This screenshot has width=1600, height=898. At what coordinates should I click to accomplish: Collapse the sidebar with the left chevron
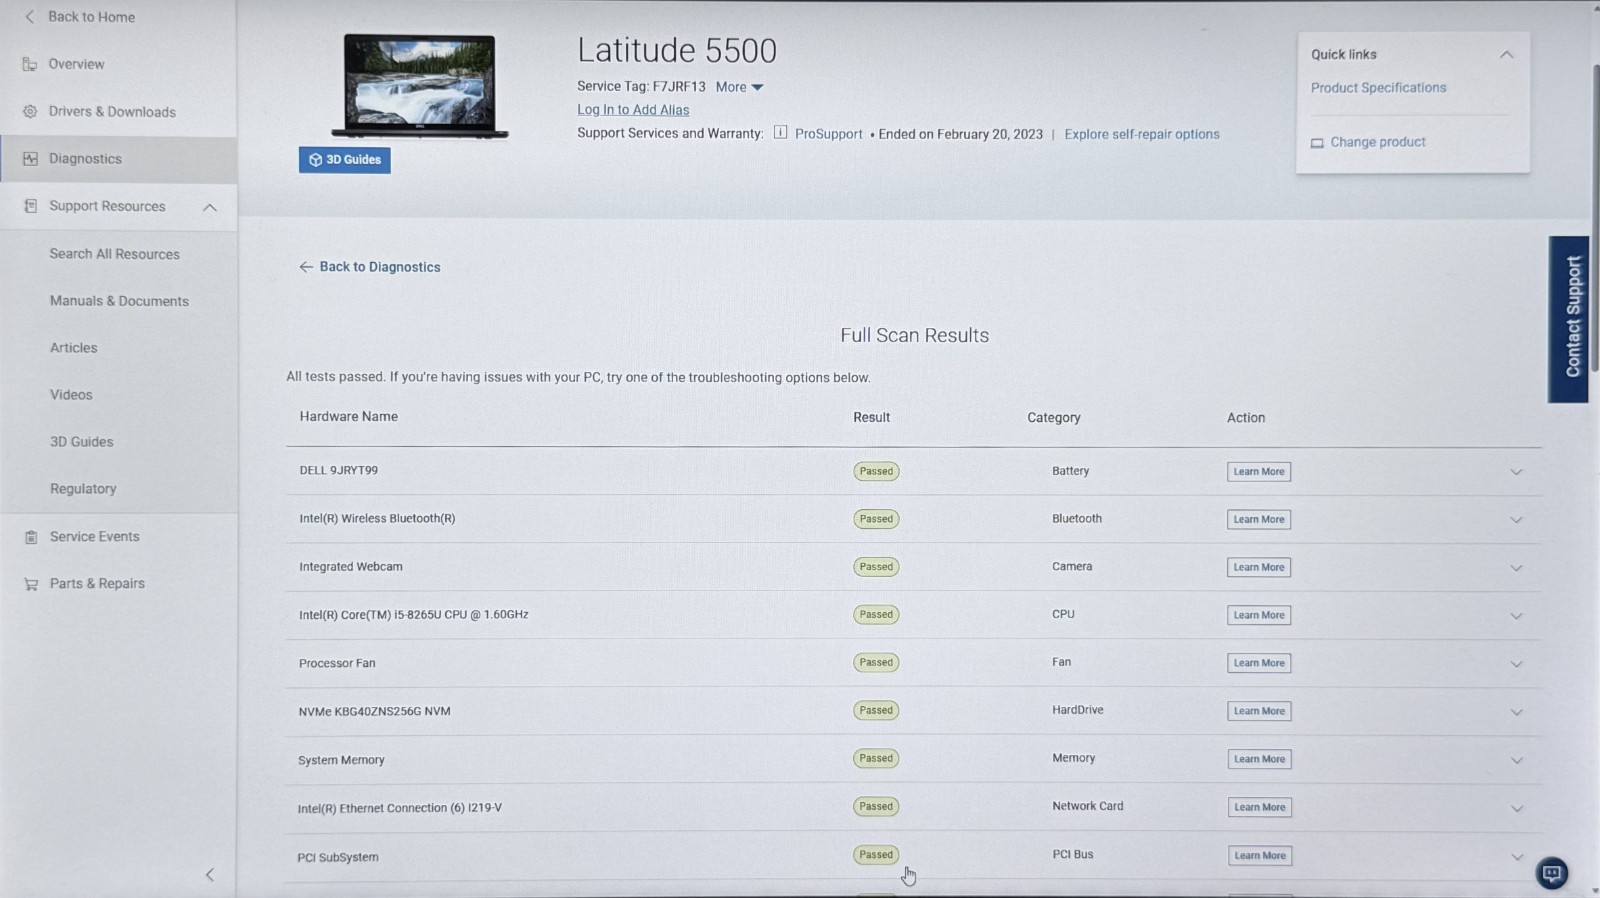click(210, 875)
